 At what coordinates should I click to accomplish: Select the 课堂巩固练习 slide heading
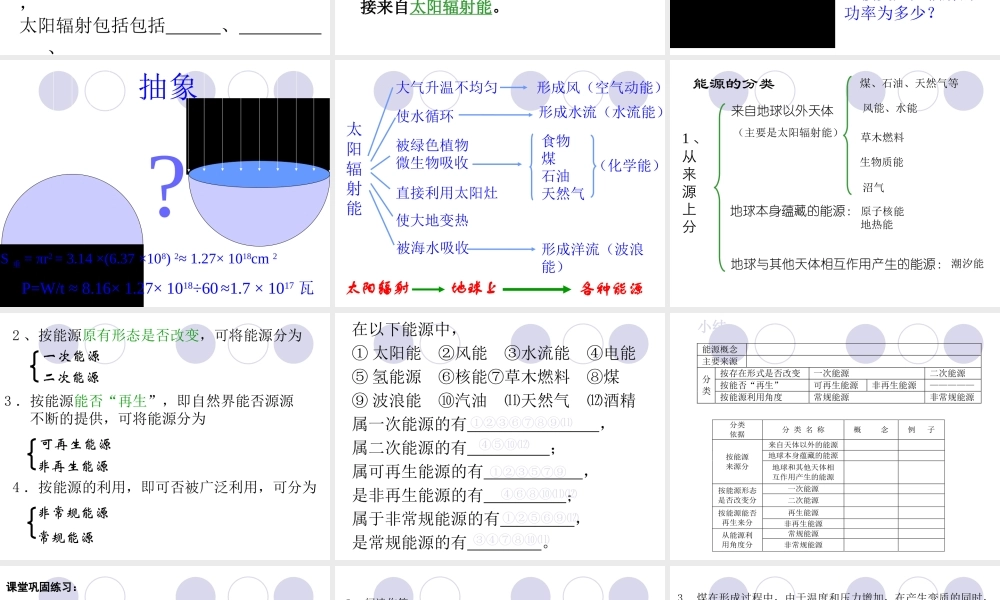pyautogui.click(x=40, y=587)
